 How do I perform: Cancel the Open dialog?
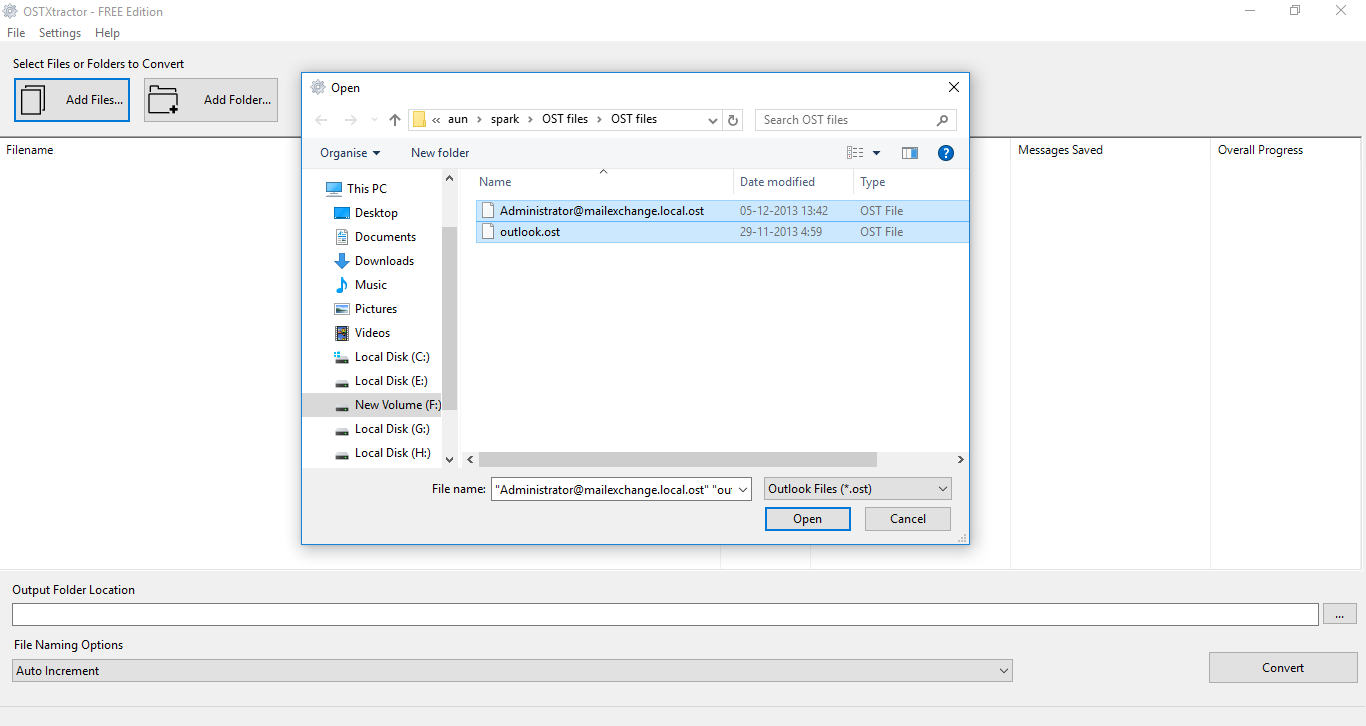(908, 519)
